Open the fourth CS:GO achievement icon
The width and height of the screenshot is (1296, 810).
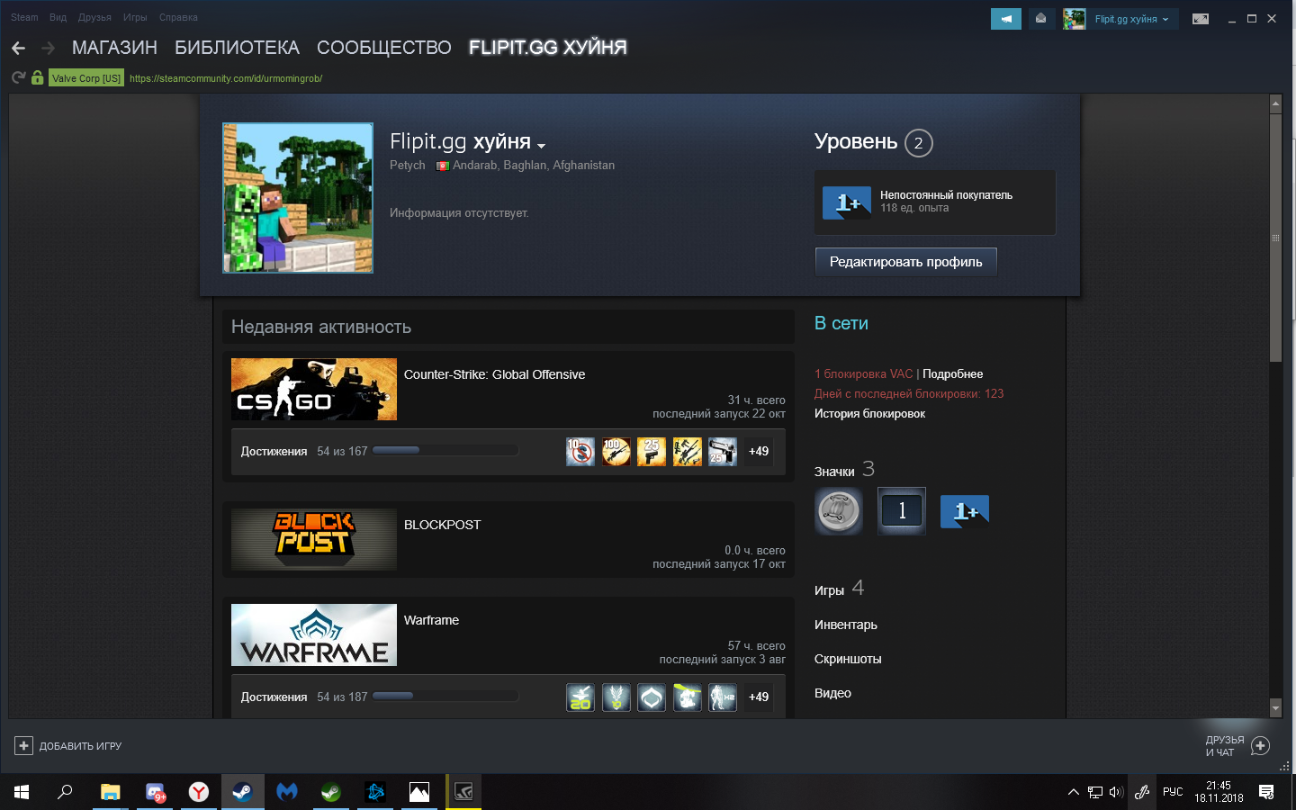click(x=687, y=451)
